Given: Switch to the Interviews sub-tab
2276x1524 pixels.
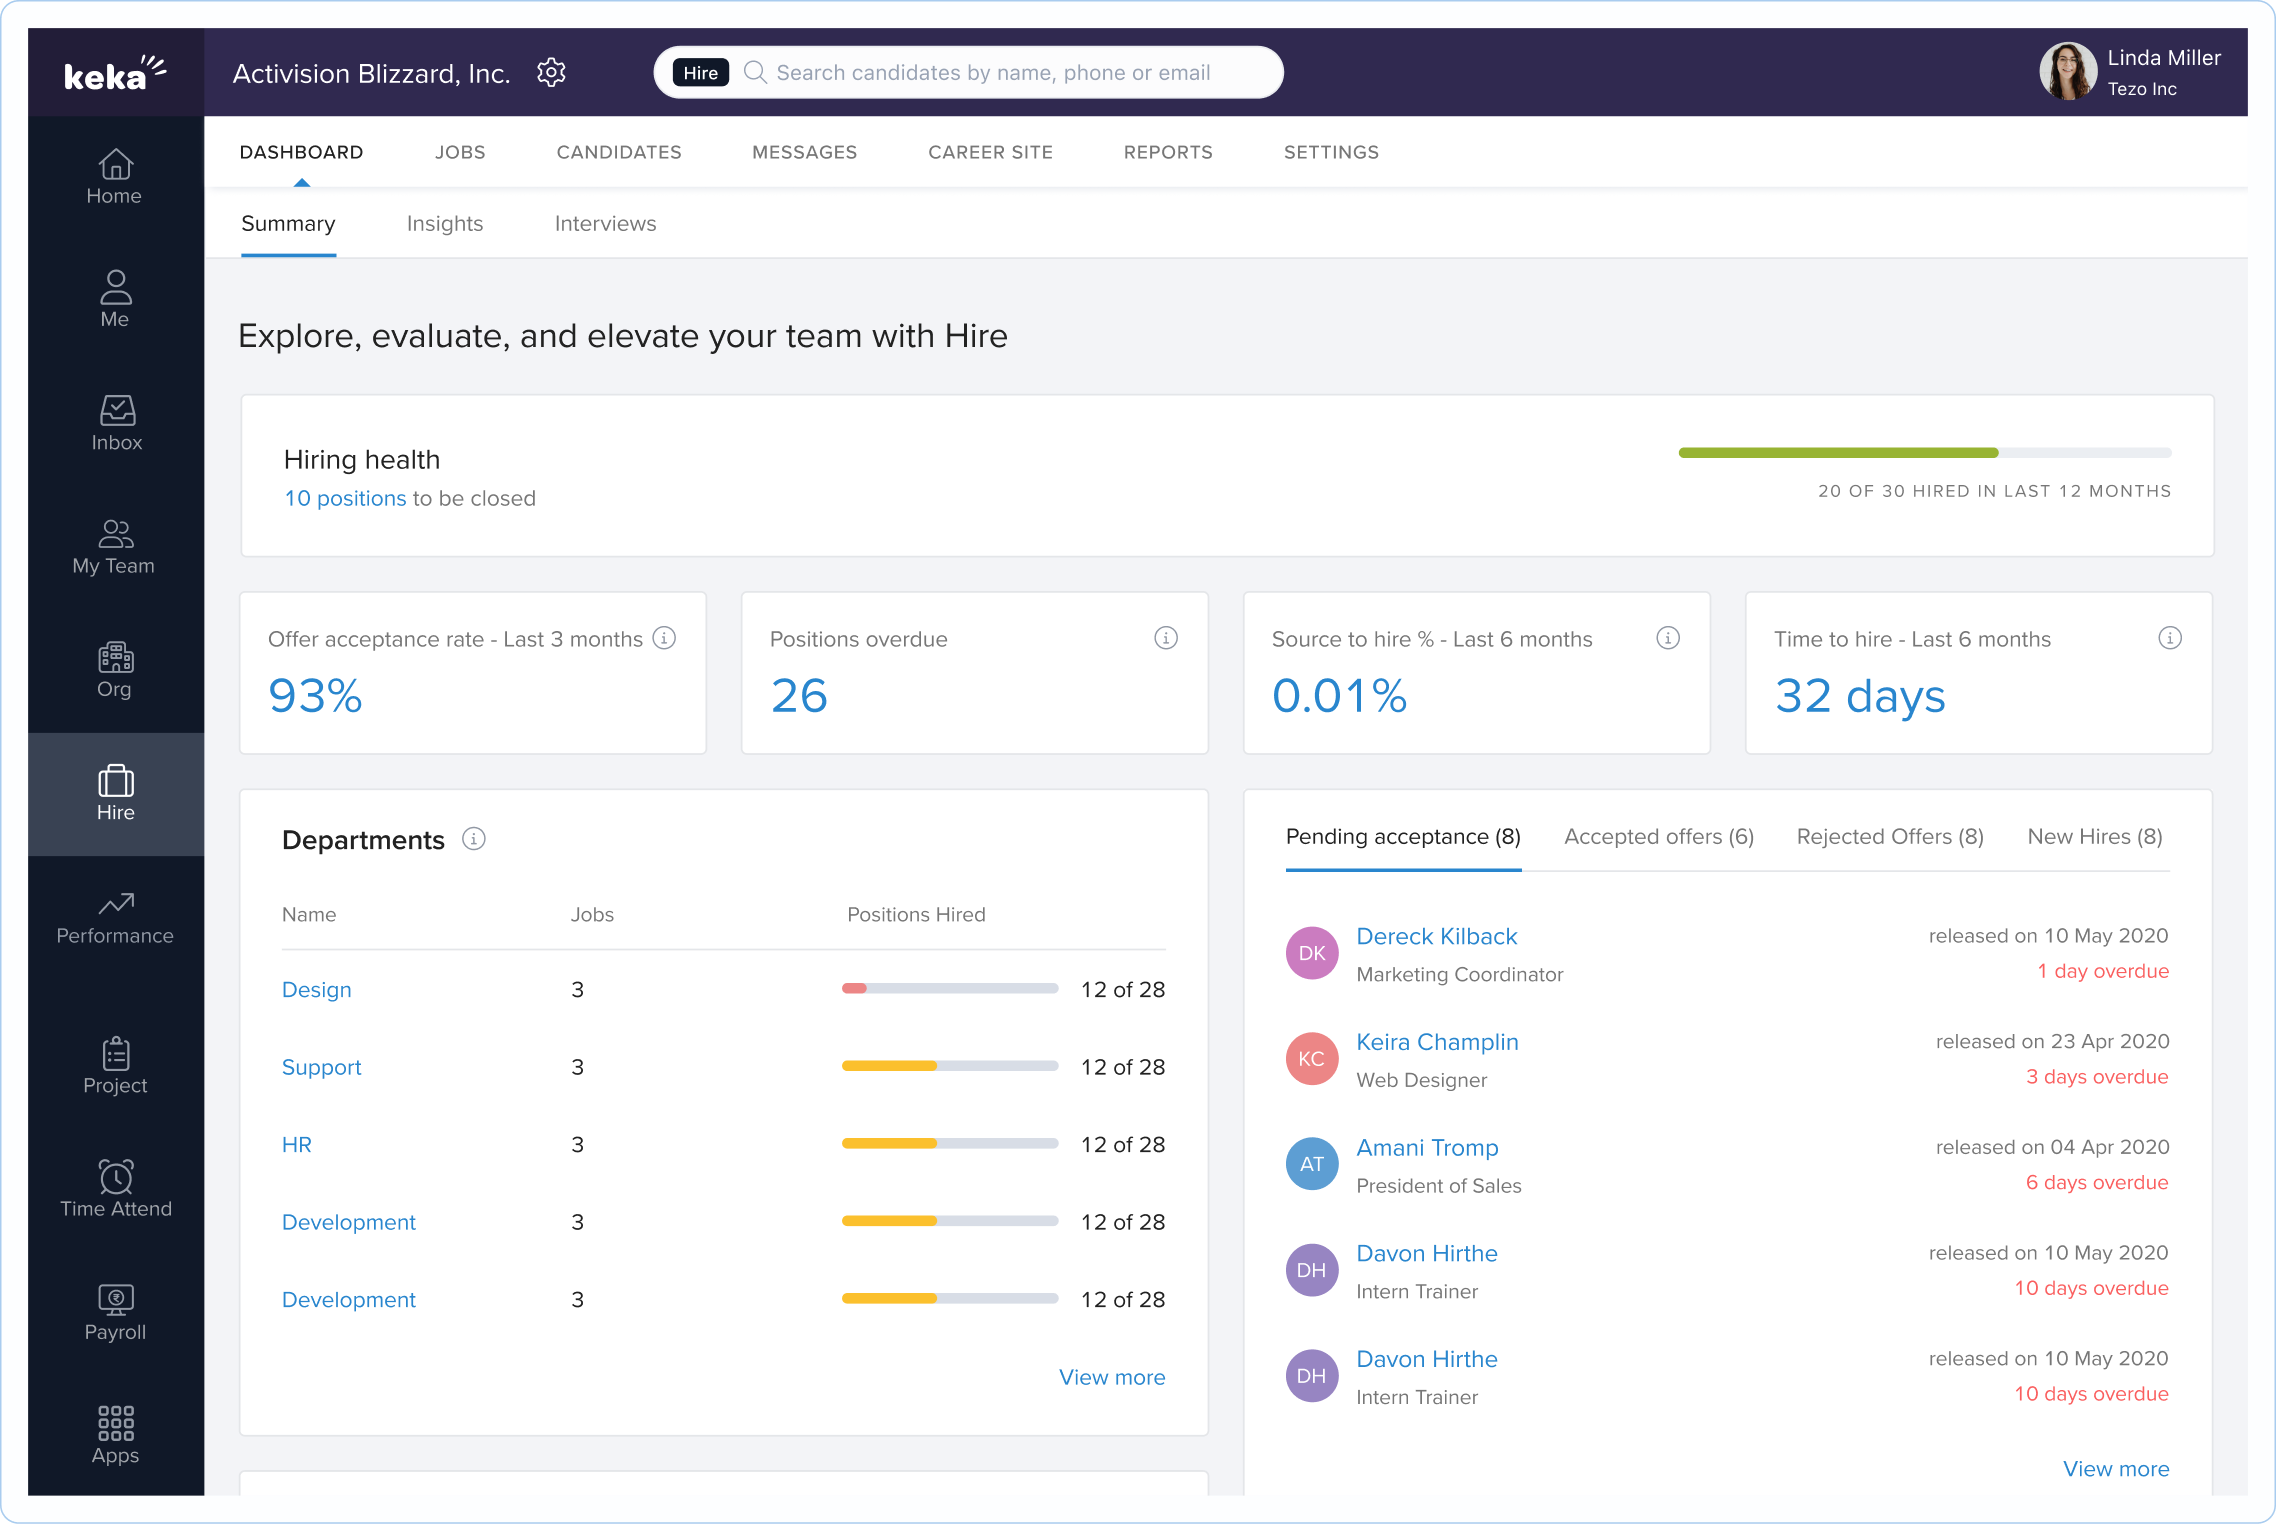Looking at the screenshot, I should [x=606, y=224].
